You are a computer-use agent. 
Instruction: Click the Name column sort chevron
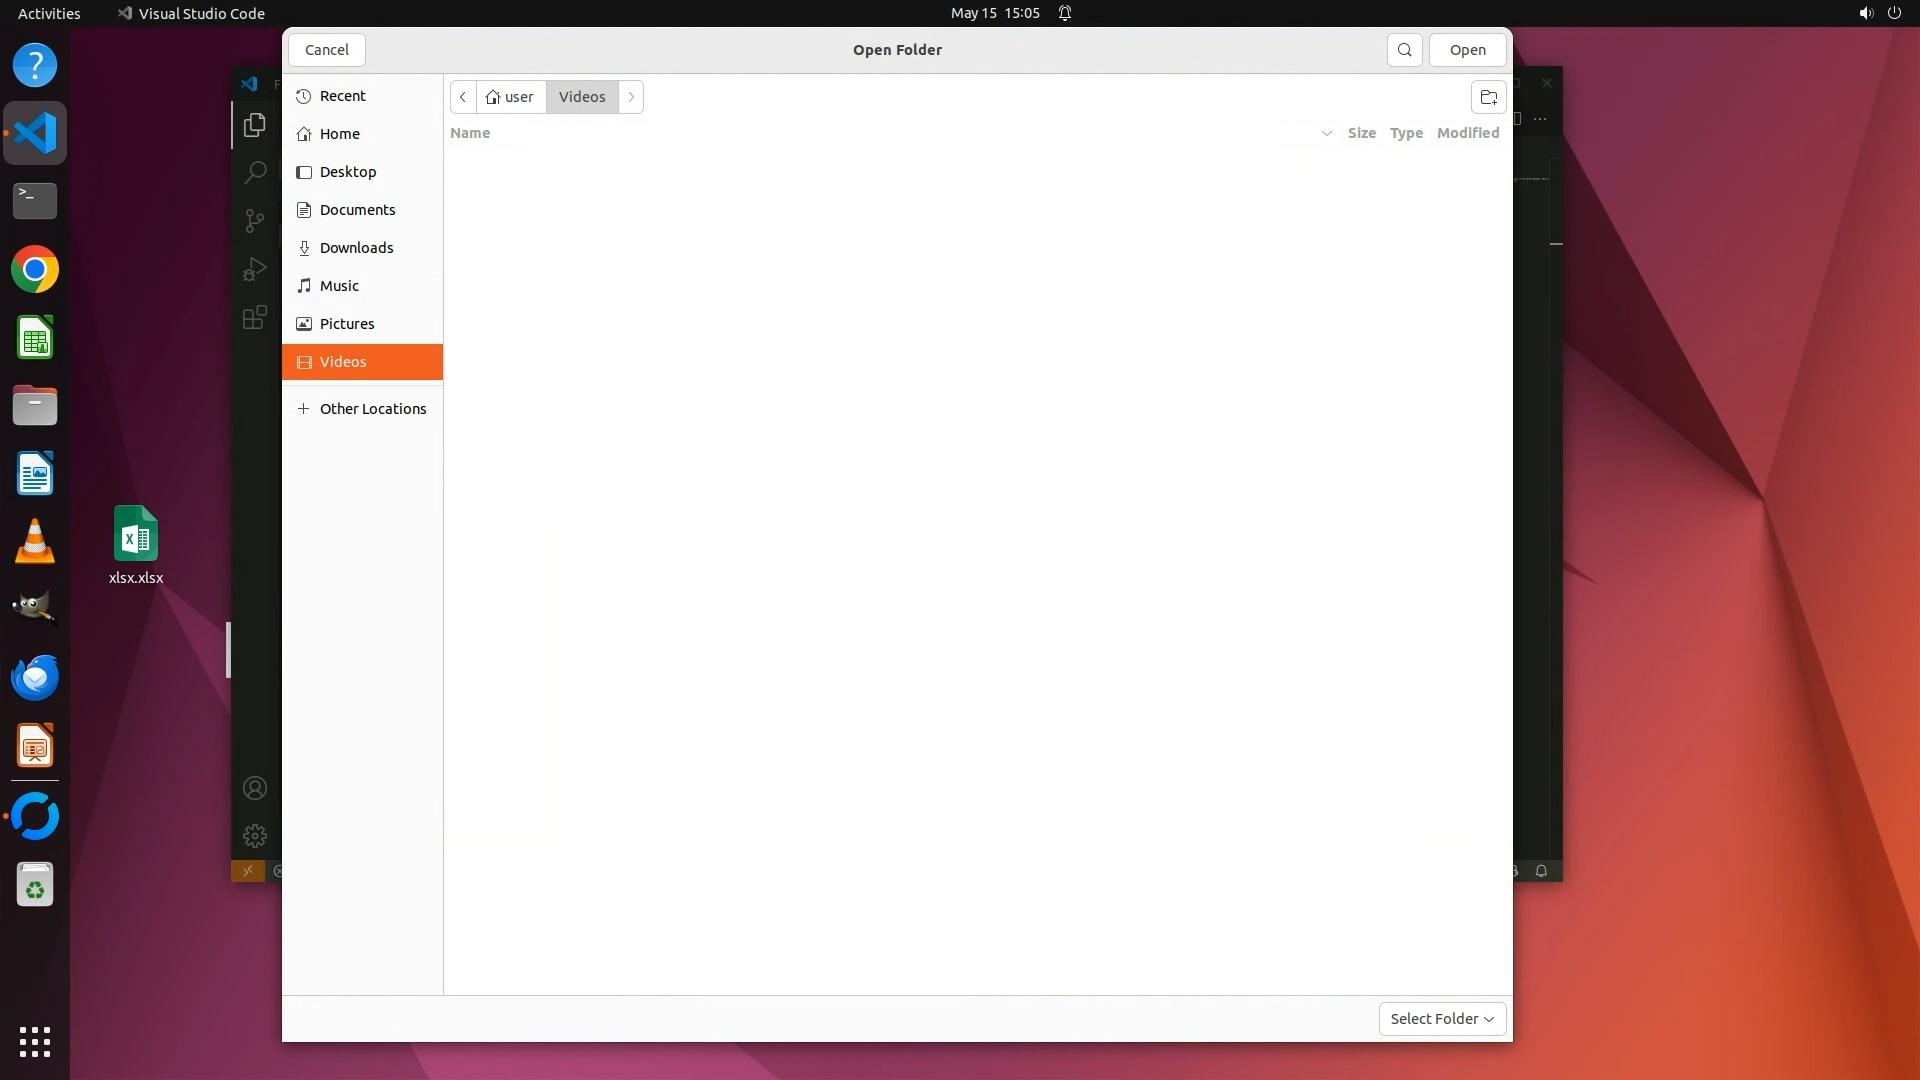click(x=1326, y=133)
